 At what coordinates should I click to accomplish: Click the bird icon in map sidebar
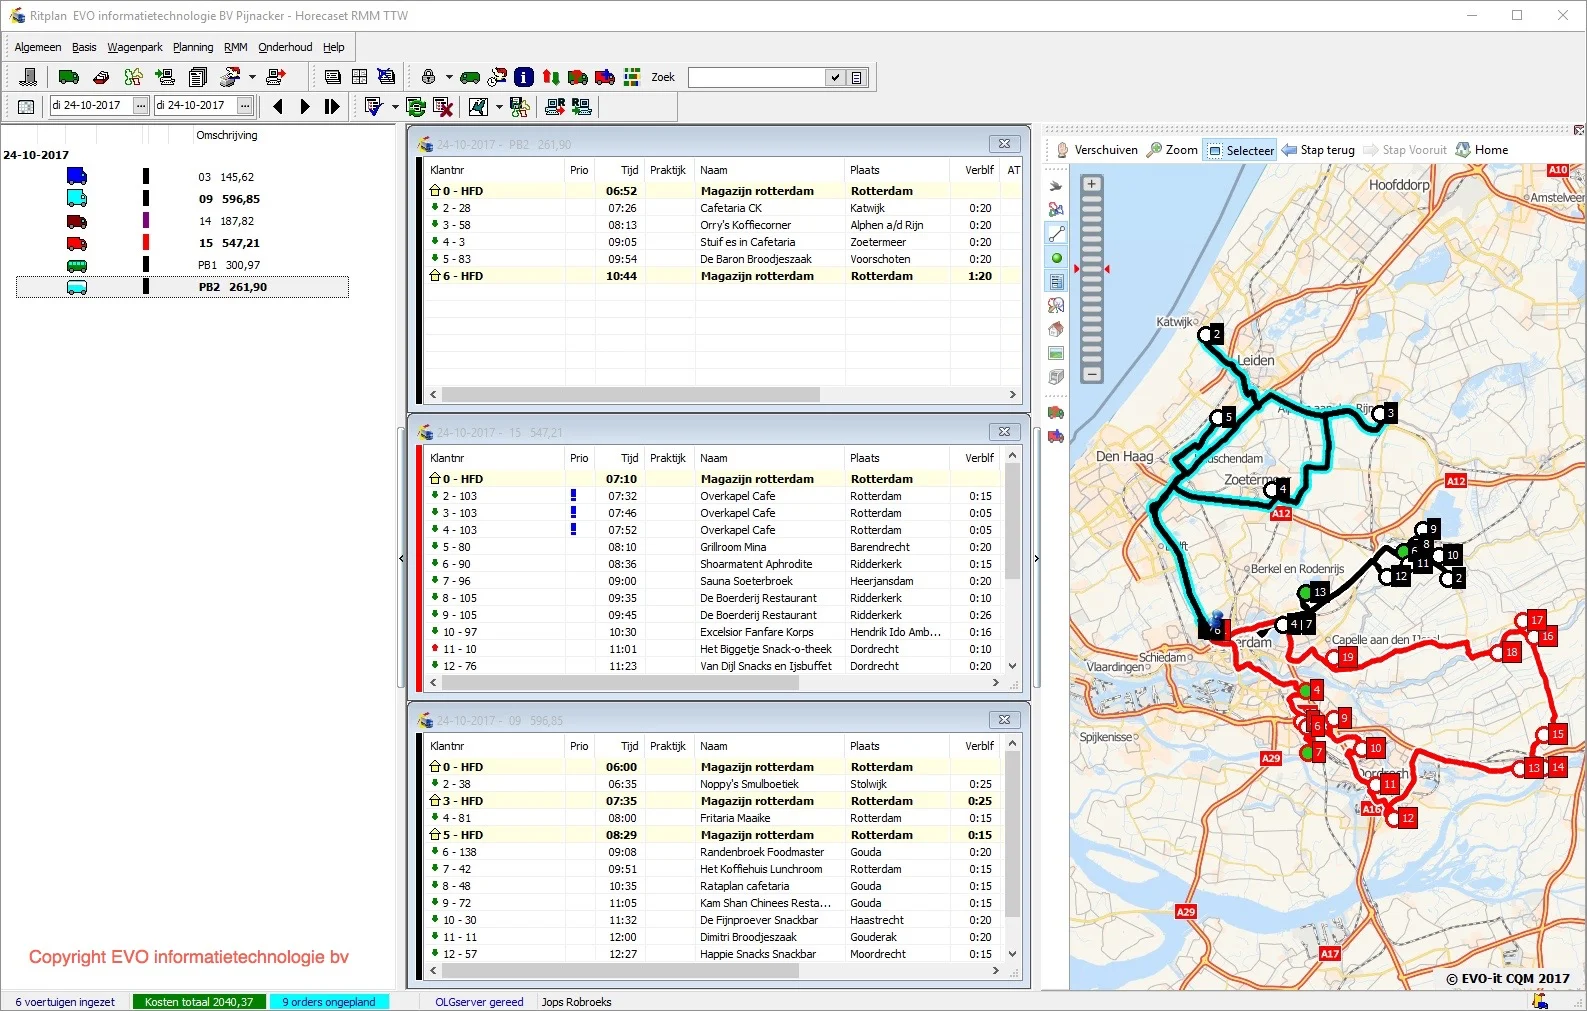[1056, 186]
